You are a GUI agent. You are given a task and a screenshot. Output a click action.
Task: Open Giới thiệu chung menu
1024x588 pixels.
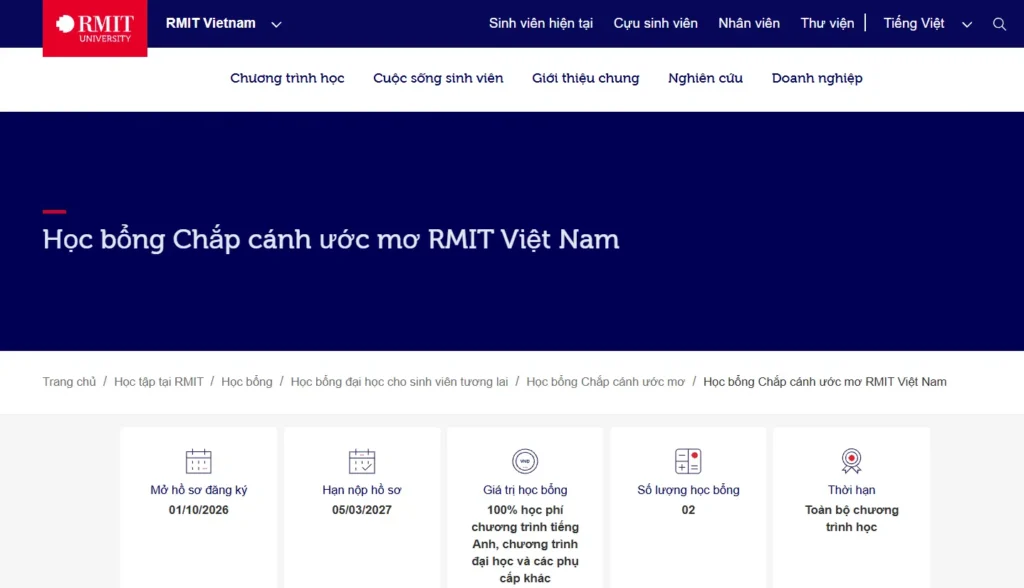point(585,78)
